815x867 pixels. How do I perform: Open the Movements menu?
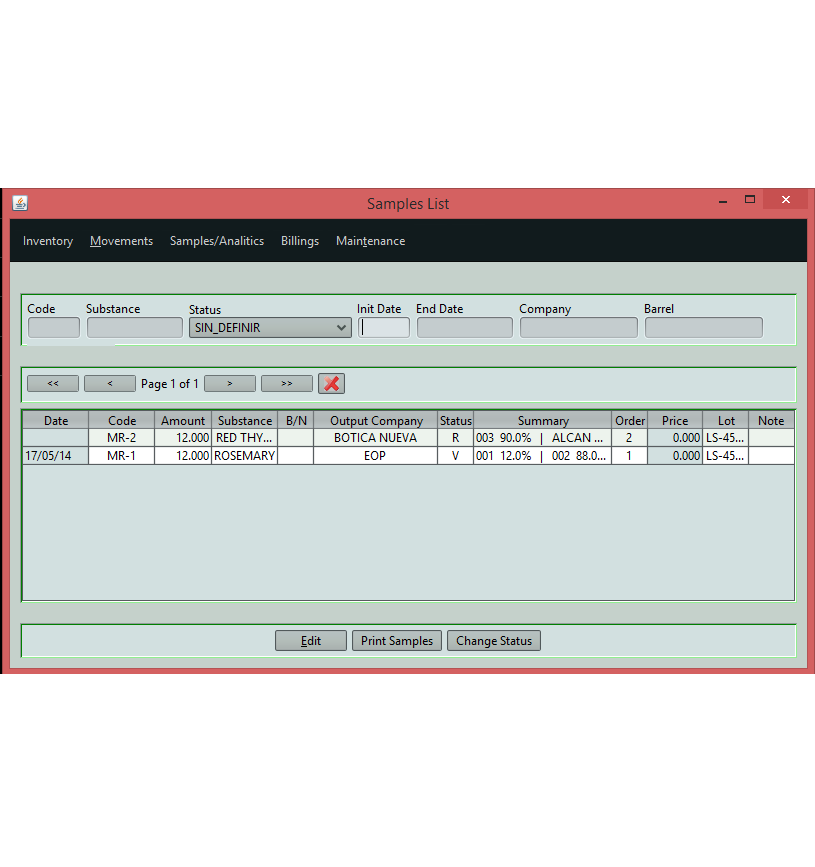pyautogui.click(x=121, y=241)
